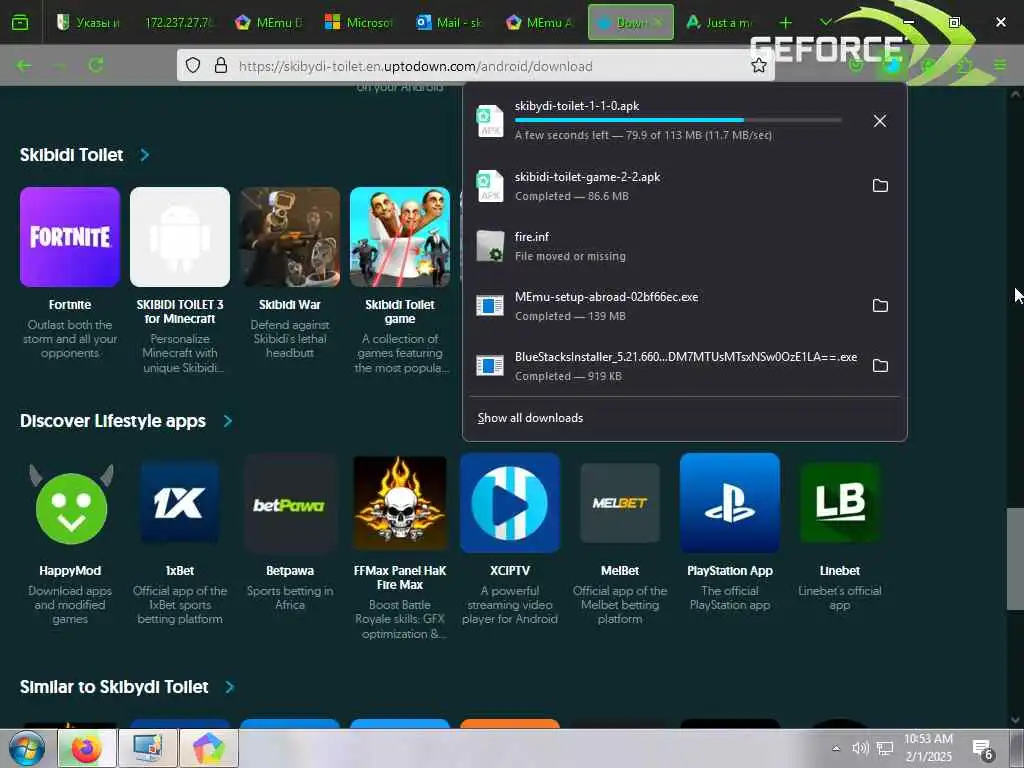Switch to the Just a moment tab
Screen dimensions: 1024x768
pos(720,22)
